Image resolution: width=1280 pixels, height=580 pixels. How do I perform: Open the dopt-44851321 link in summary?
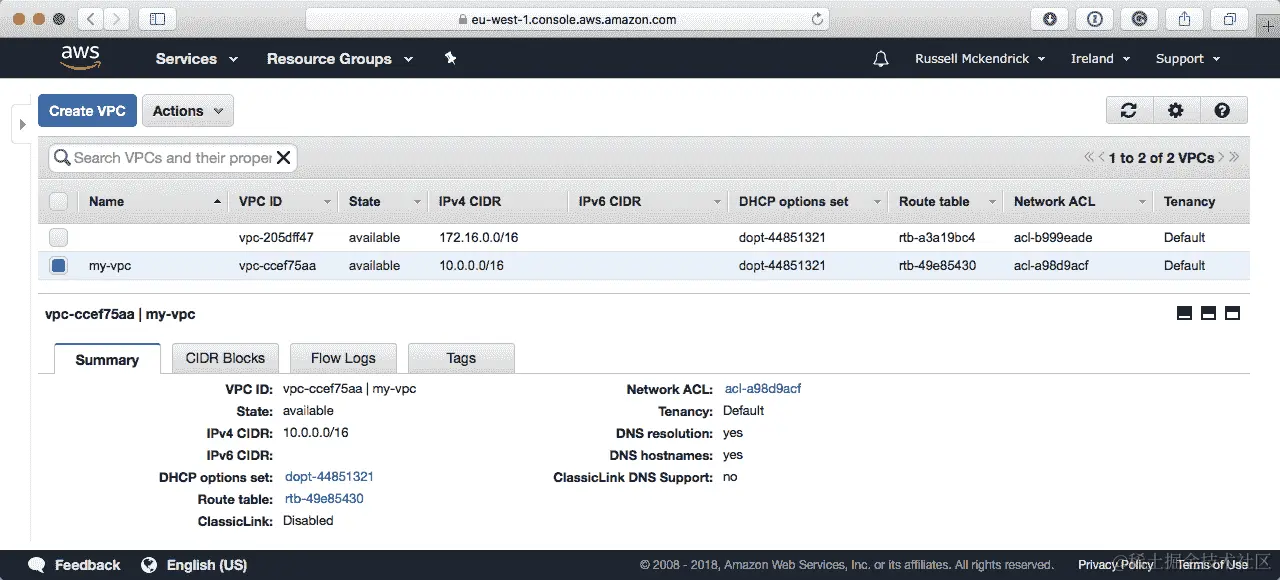[329, 477]
